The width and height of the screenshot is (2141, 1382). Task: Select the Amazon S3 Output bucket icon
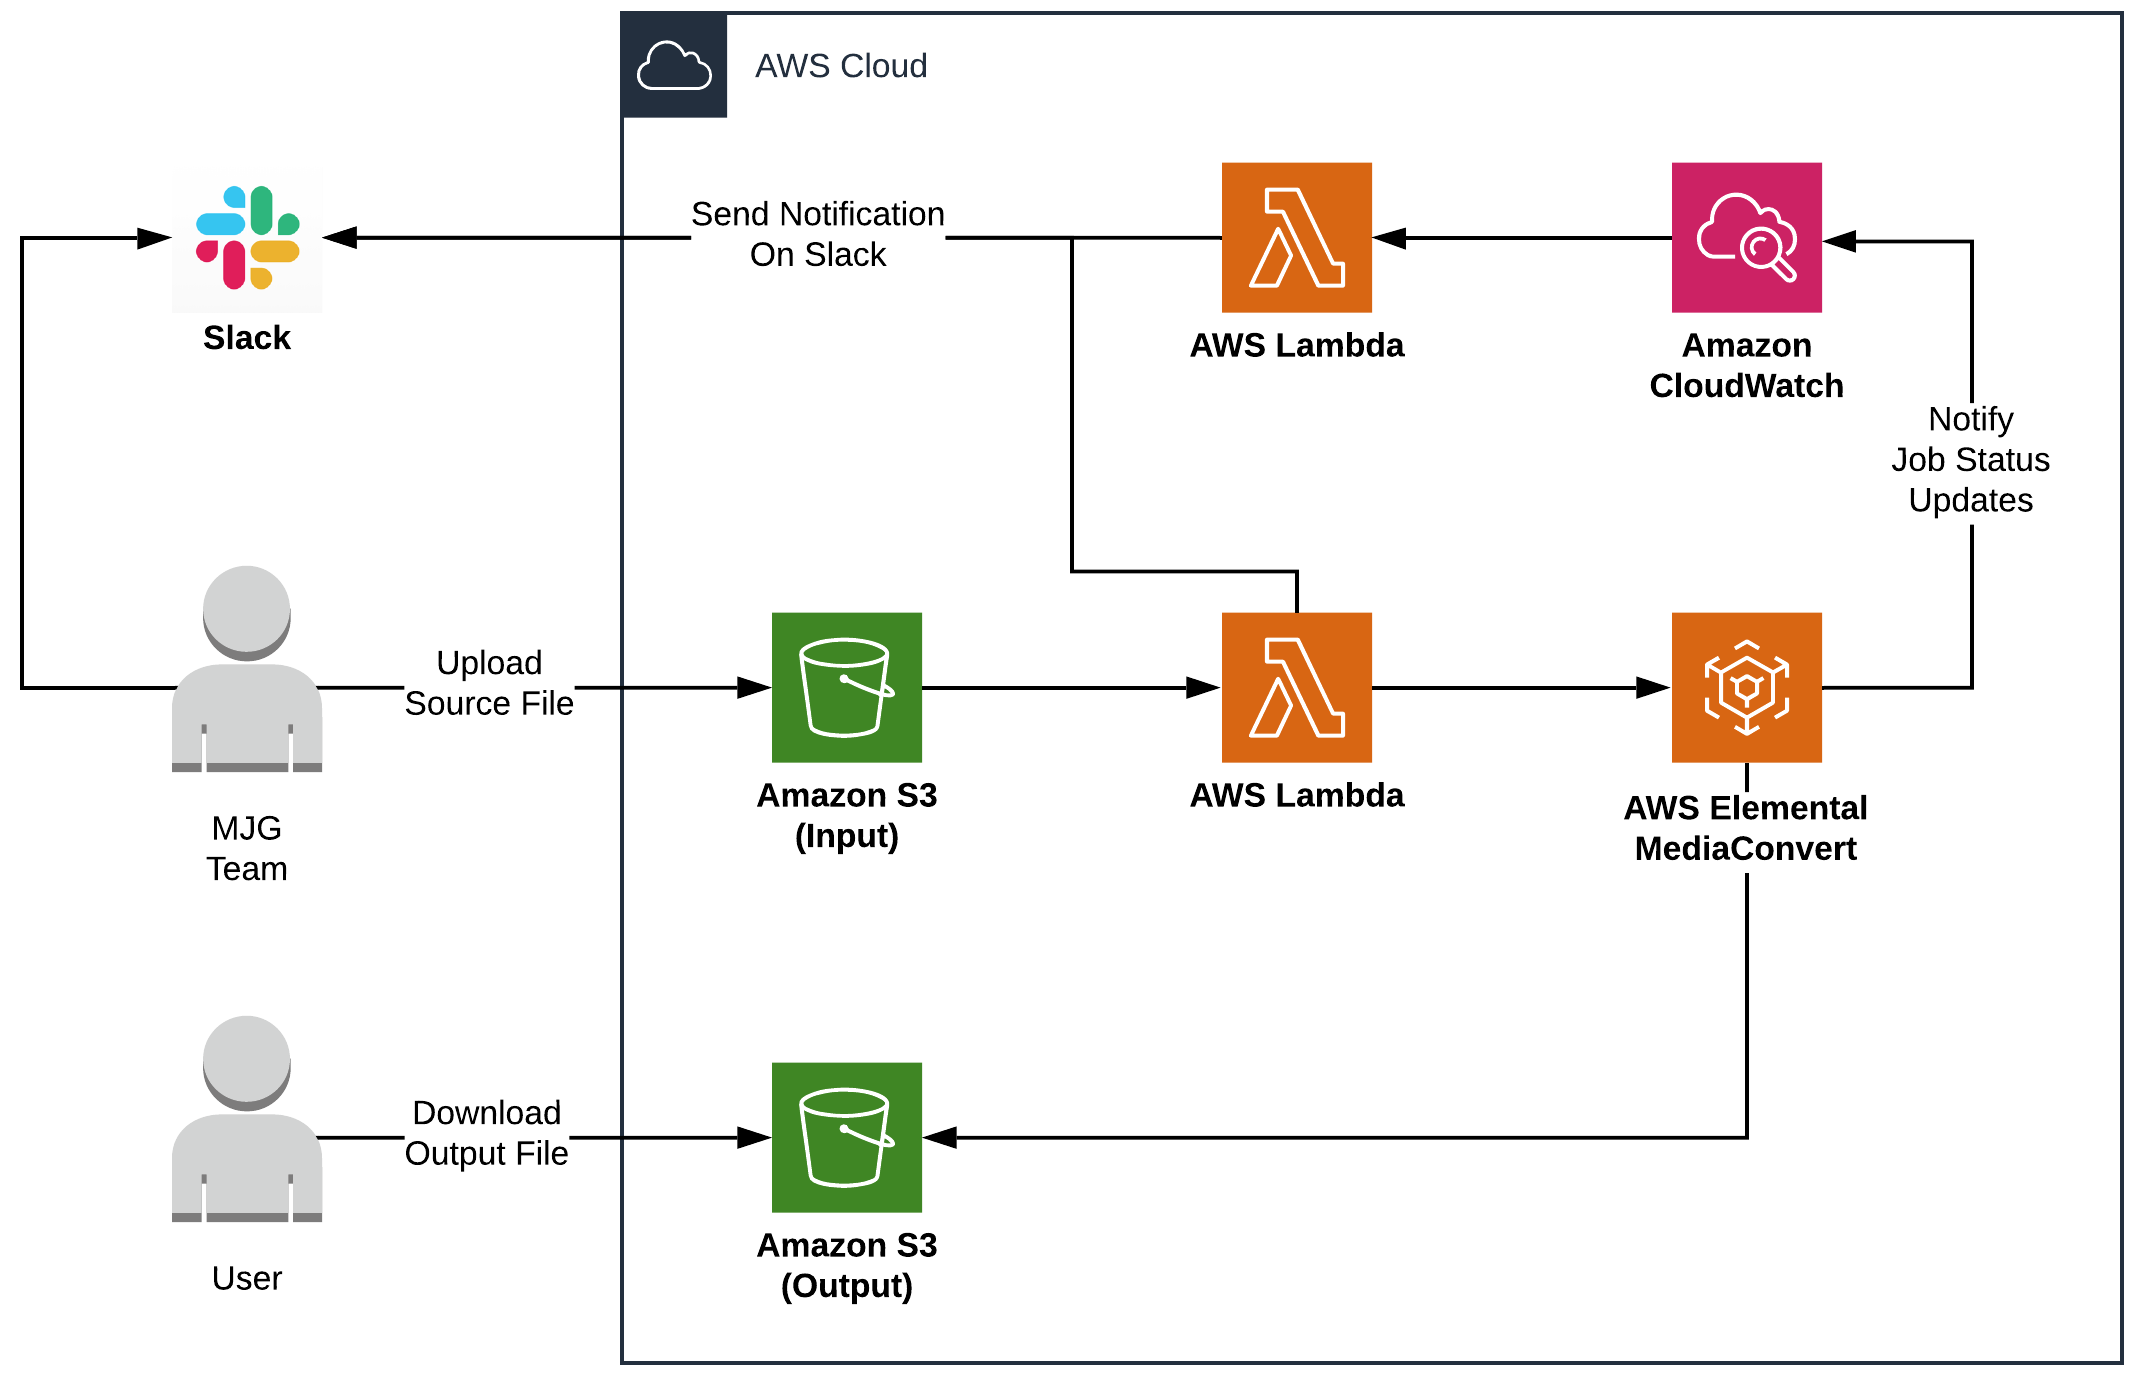pos(846,1138)
